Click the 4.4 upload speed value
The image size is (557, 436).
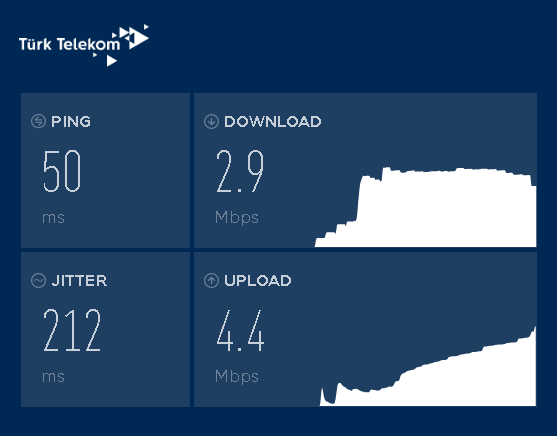(240, 330)
